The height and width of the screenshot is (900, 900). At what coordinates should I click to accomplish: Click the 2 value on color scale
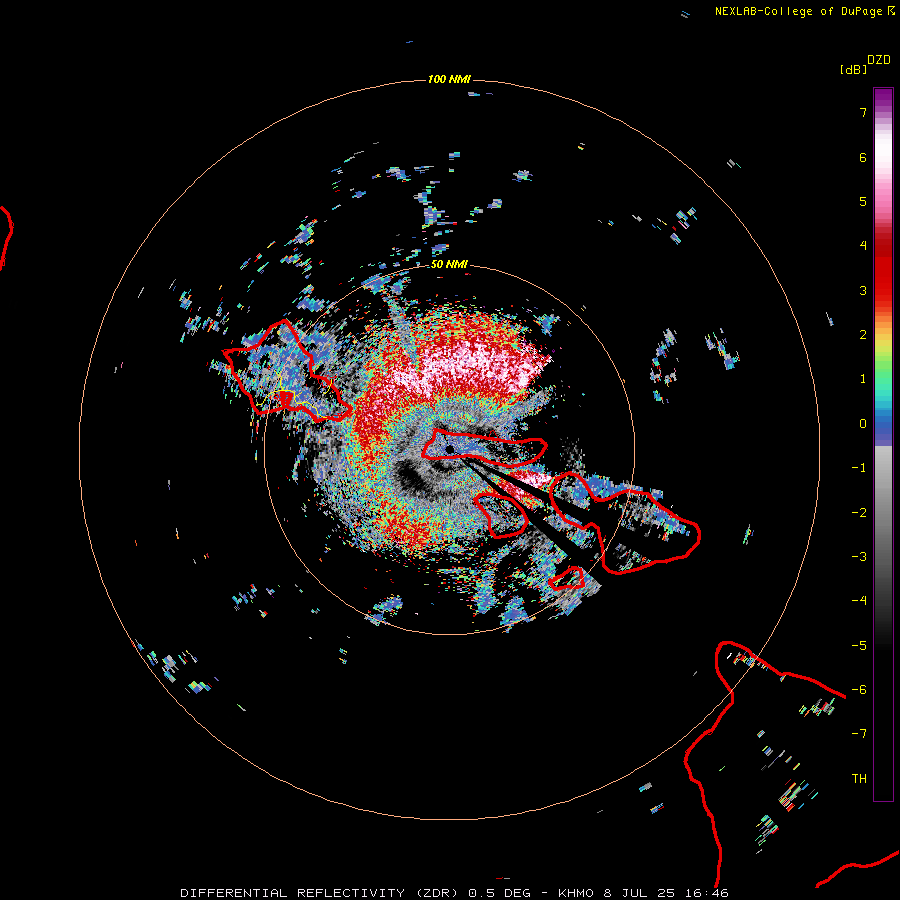(x=863, y=335)
